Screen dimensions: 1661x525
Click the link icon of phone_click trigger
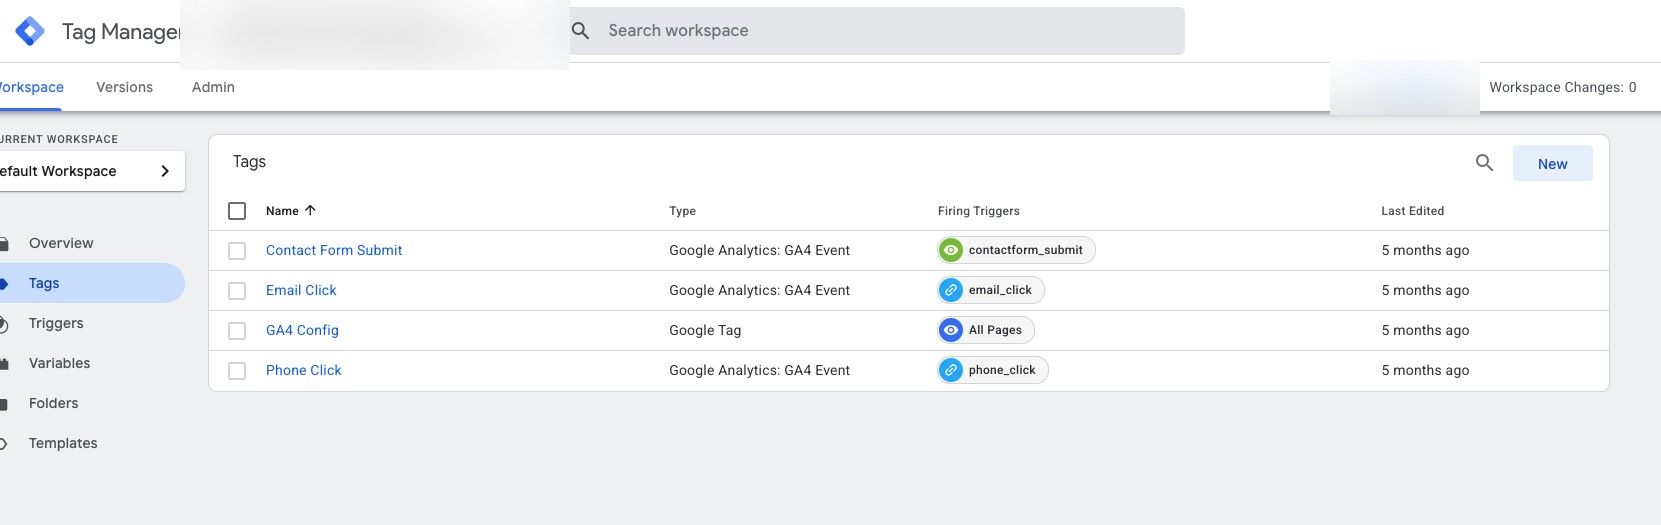(x=951, y=370)
